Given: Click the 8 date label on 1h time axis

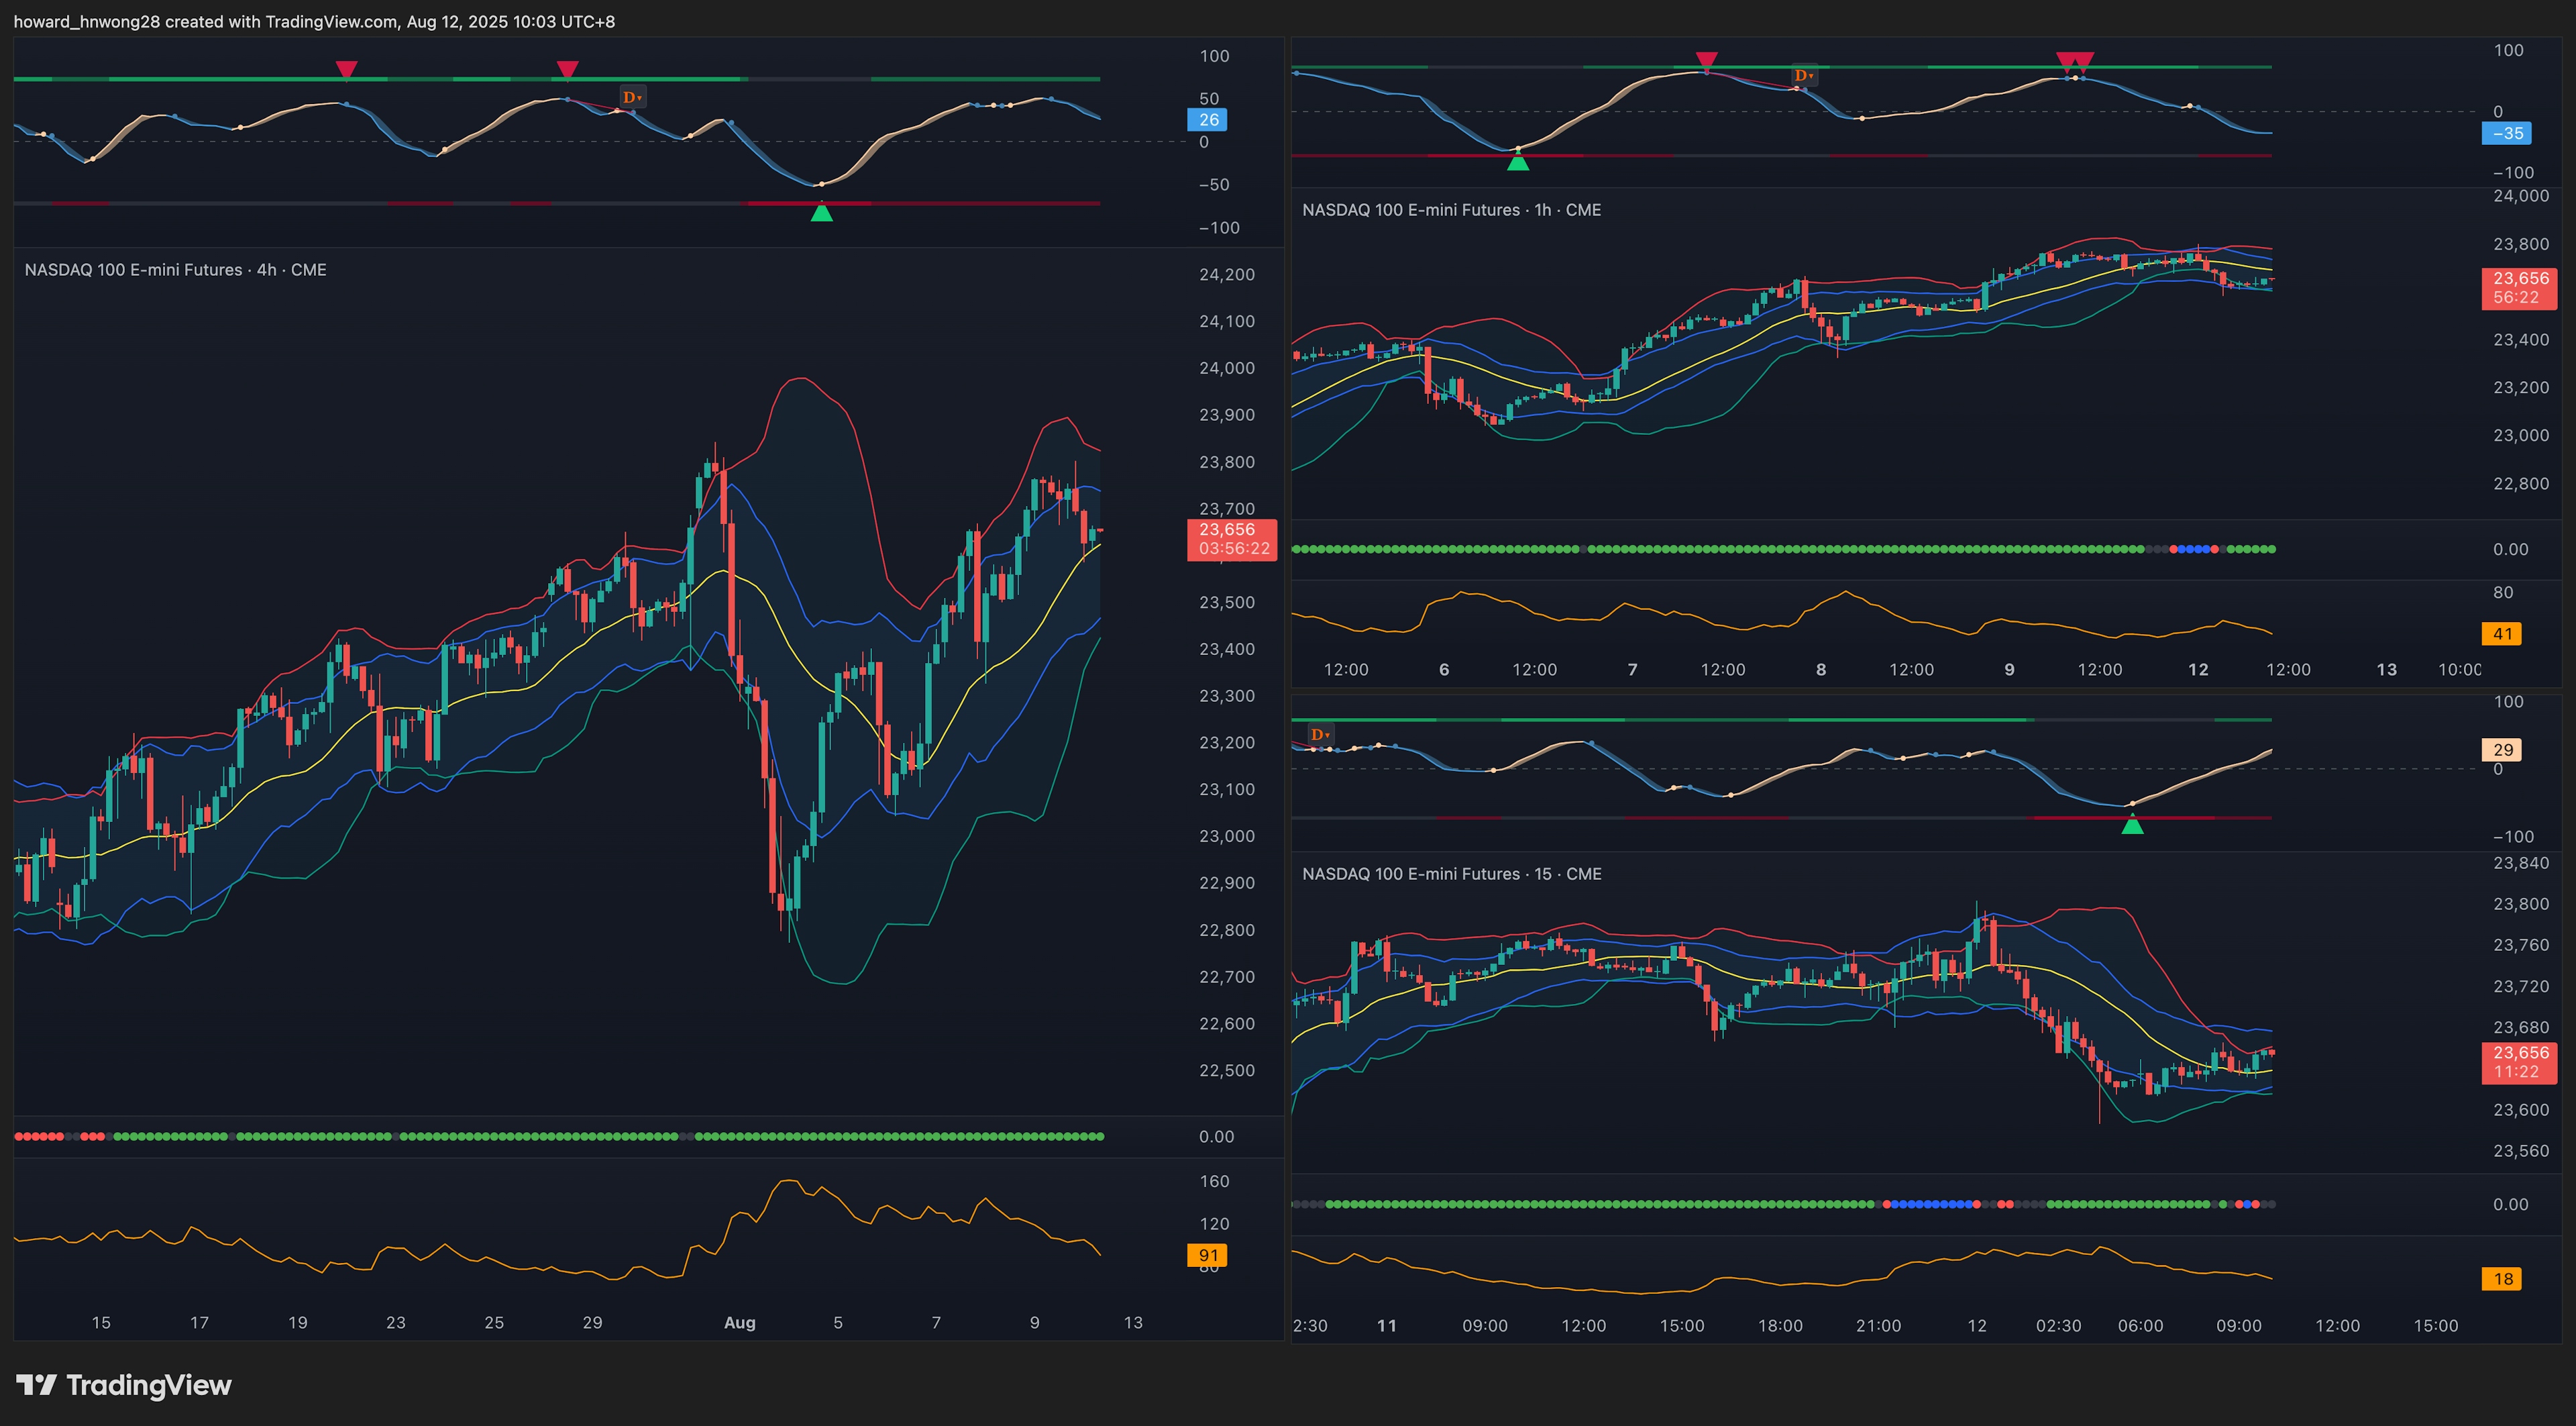Looking at the screenshot, I should tap(1821, 669).
